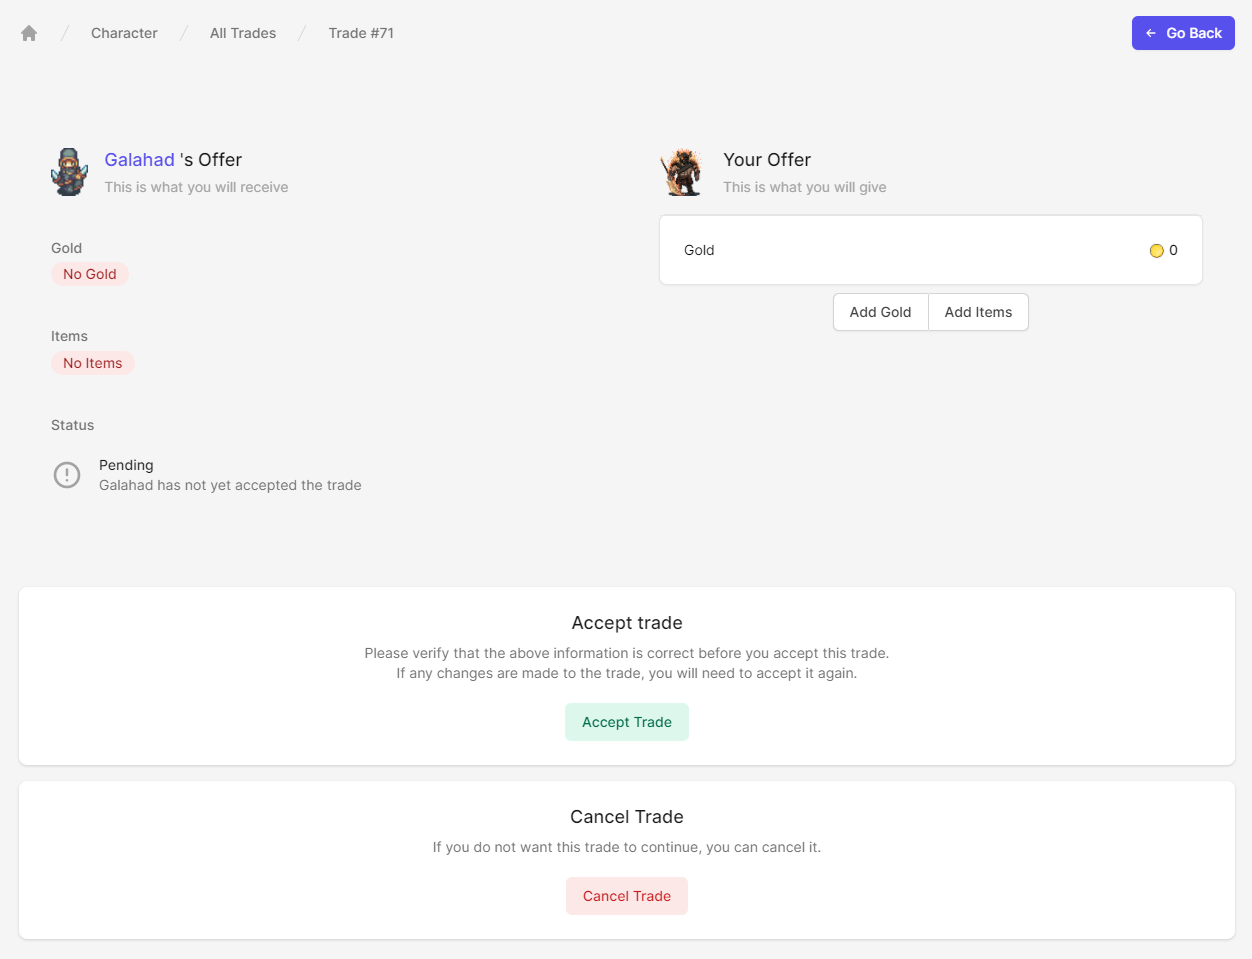Click your character avatar image
The width and height of the screenshot is (1252, 959).
coord(682,172)
